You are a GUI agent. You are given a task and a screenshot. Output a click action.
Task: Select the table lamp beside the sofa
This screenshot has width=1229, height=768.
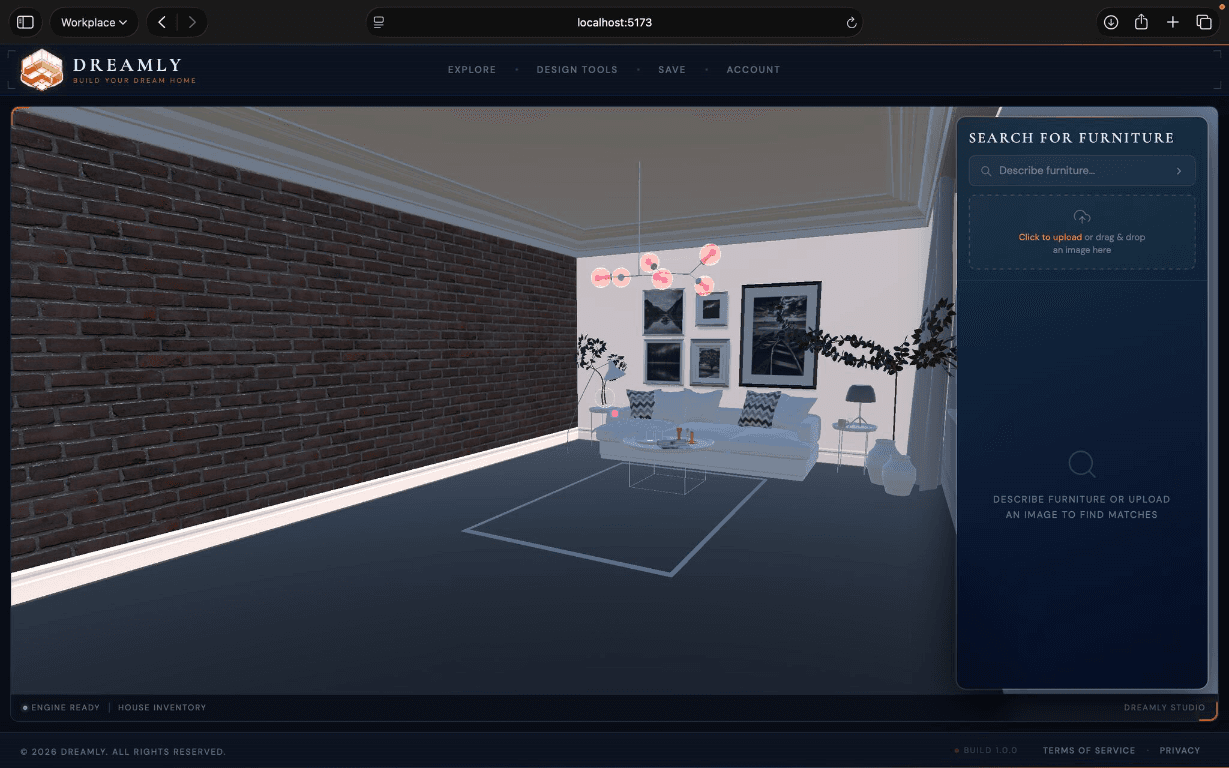(x=859, y=405)
